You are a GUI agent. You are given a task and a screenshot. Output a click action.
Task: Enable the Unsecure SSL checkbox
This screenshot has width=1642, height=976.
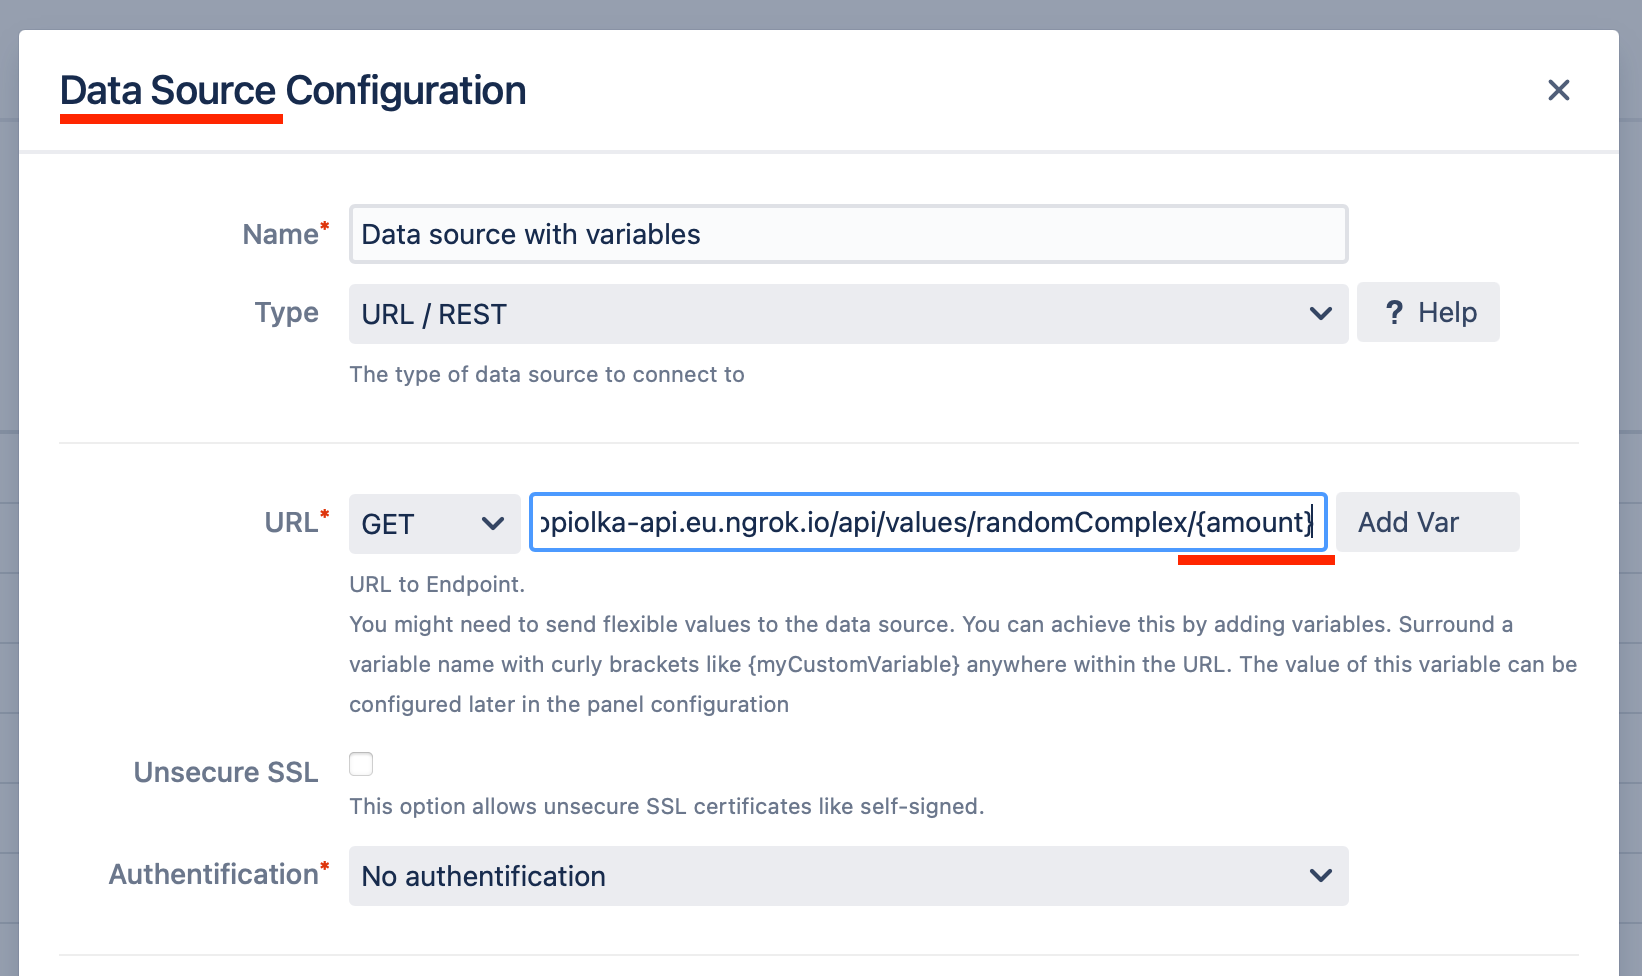[361, 764]
